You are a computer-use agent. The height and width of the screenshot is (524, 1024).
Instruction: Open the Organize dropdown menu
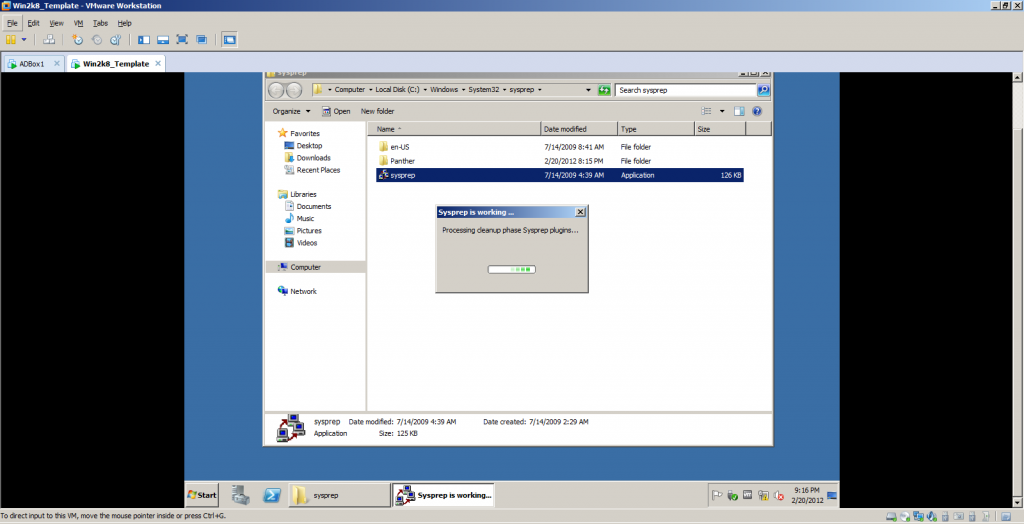[x=291, y=111]
